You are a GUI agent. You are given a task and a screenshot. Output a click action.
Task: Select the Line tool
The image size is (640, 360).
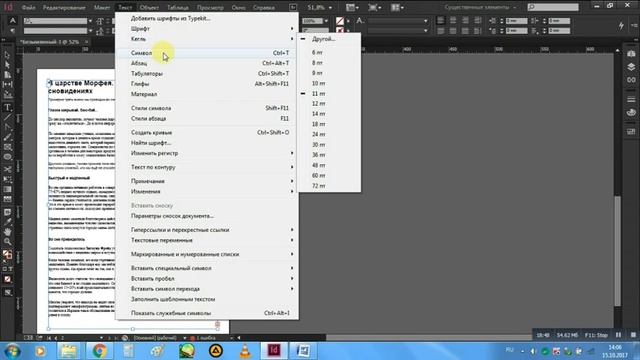(7, 118)
